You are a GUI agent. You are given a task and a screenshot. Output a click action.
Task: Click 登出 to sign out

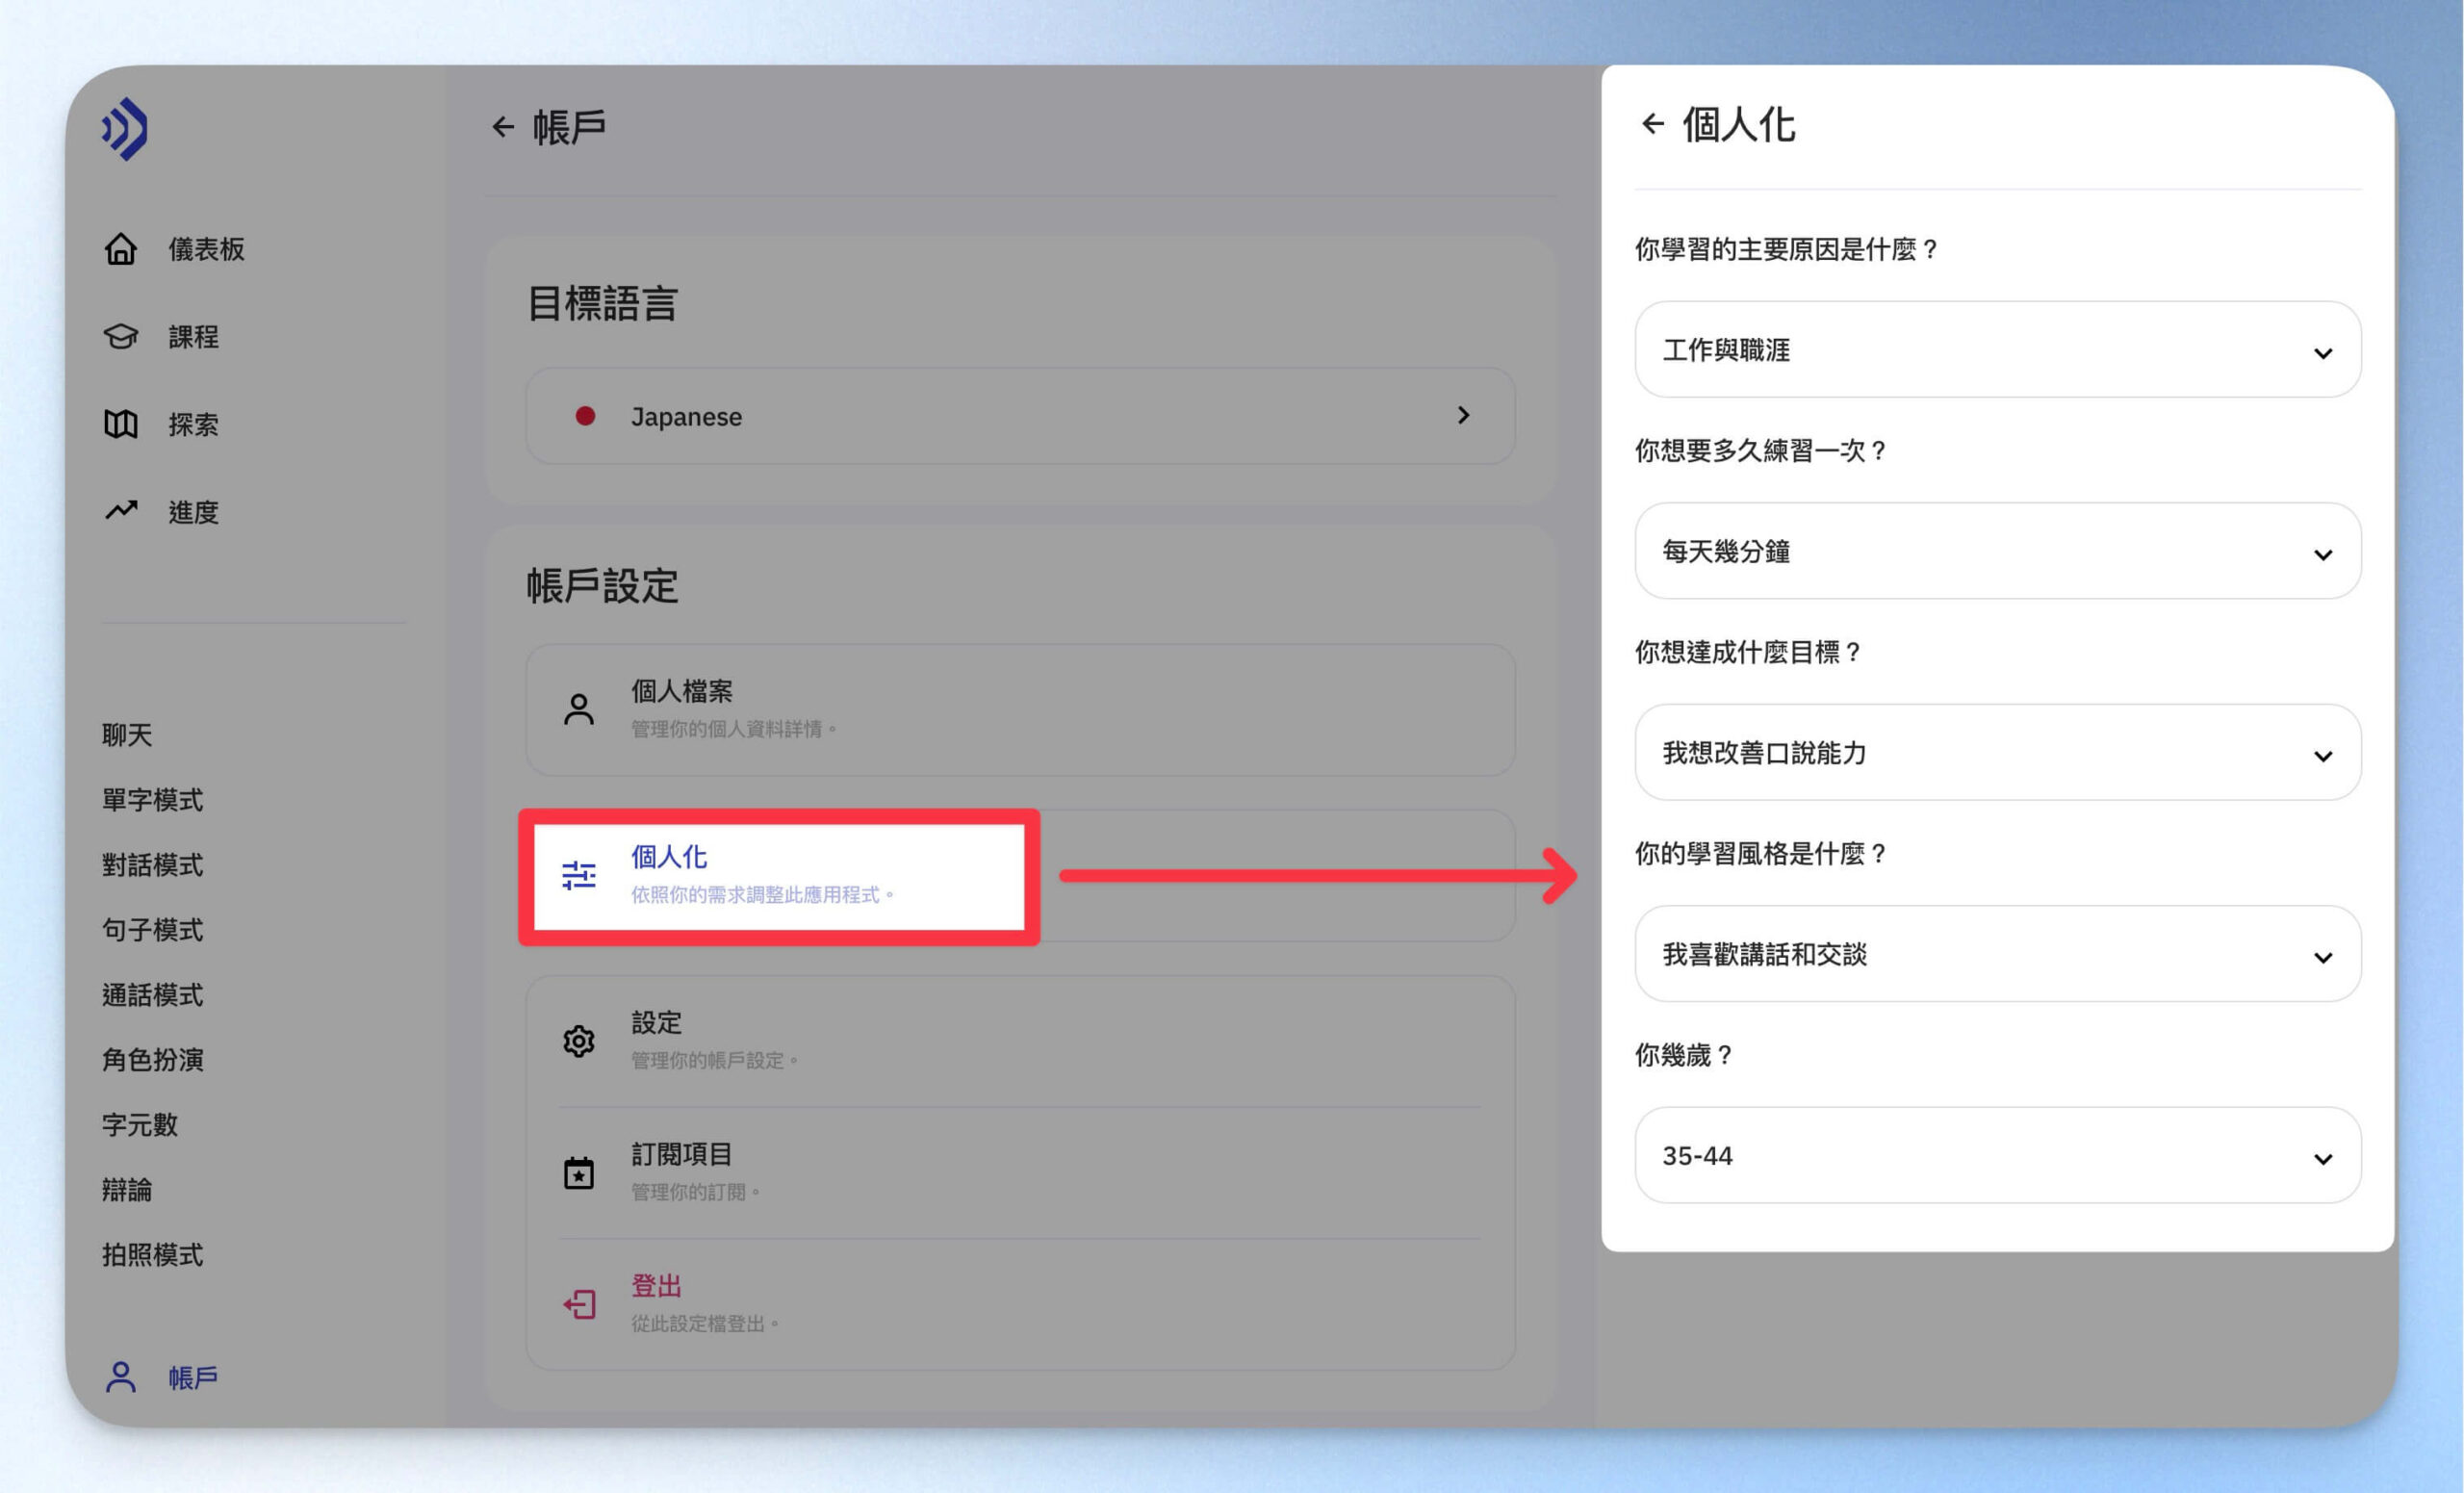(1020, 1304)
